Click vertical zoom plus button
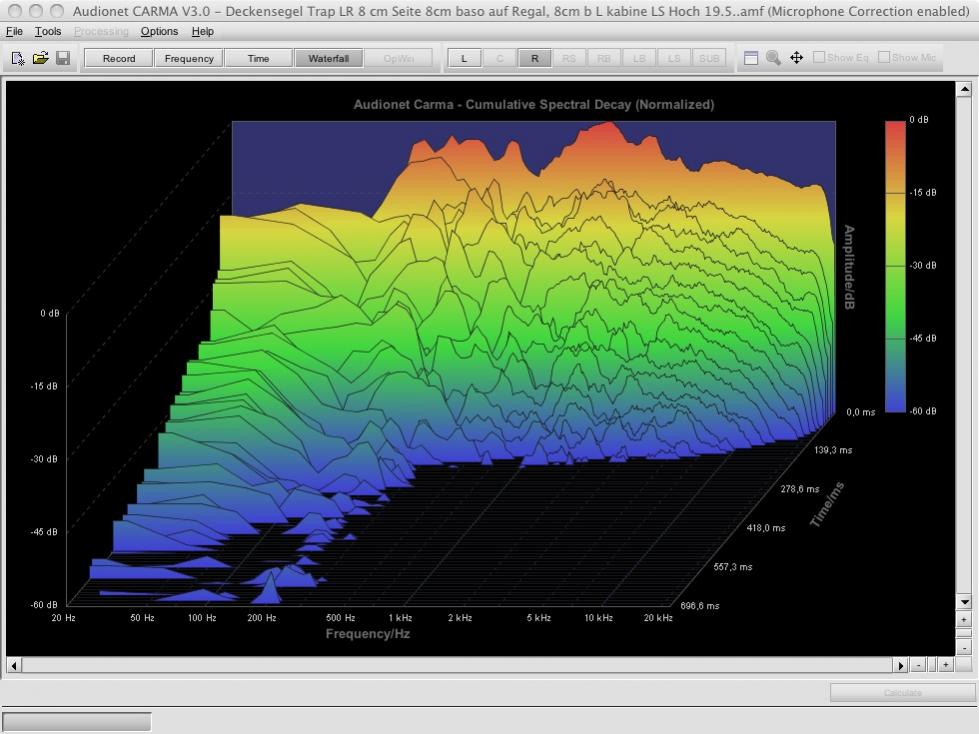Image resolution: width=979 pixels, height=734 pixels. pos(964,620)
